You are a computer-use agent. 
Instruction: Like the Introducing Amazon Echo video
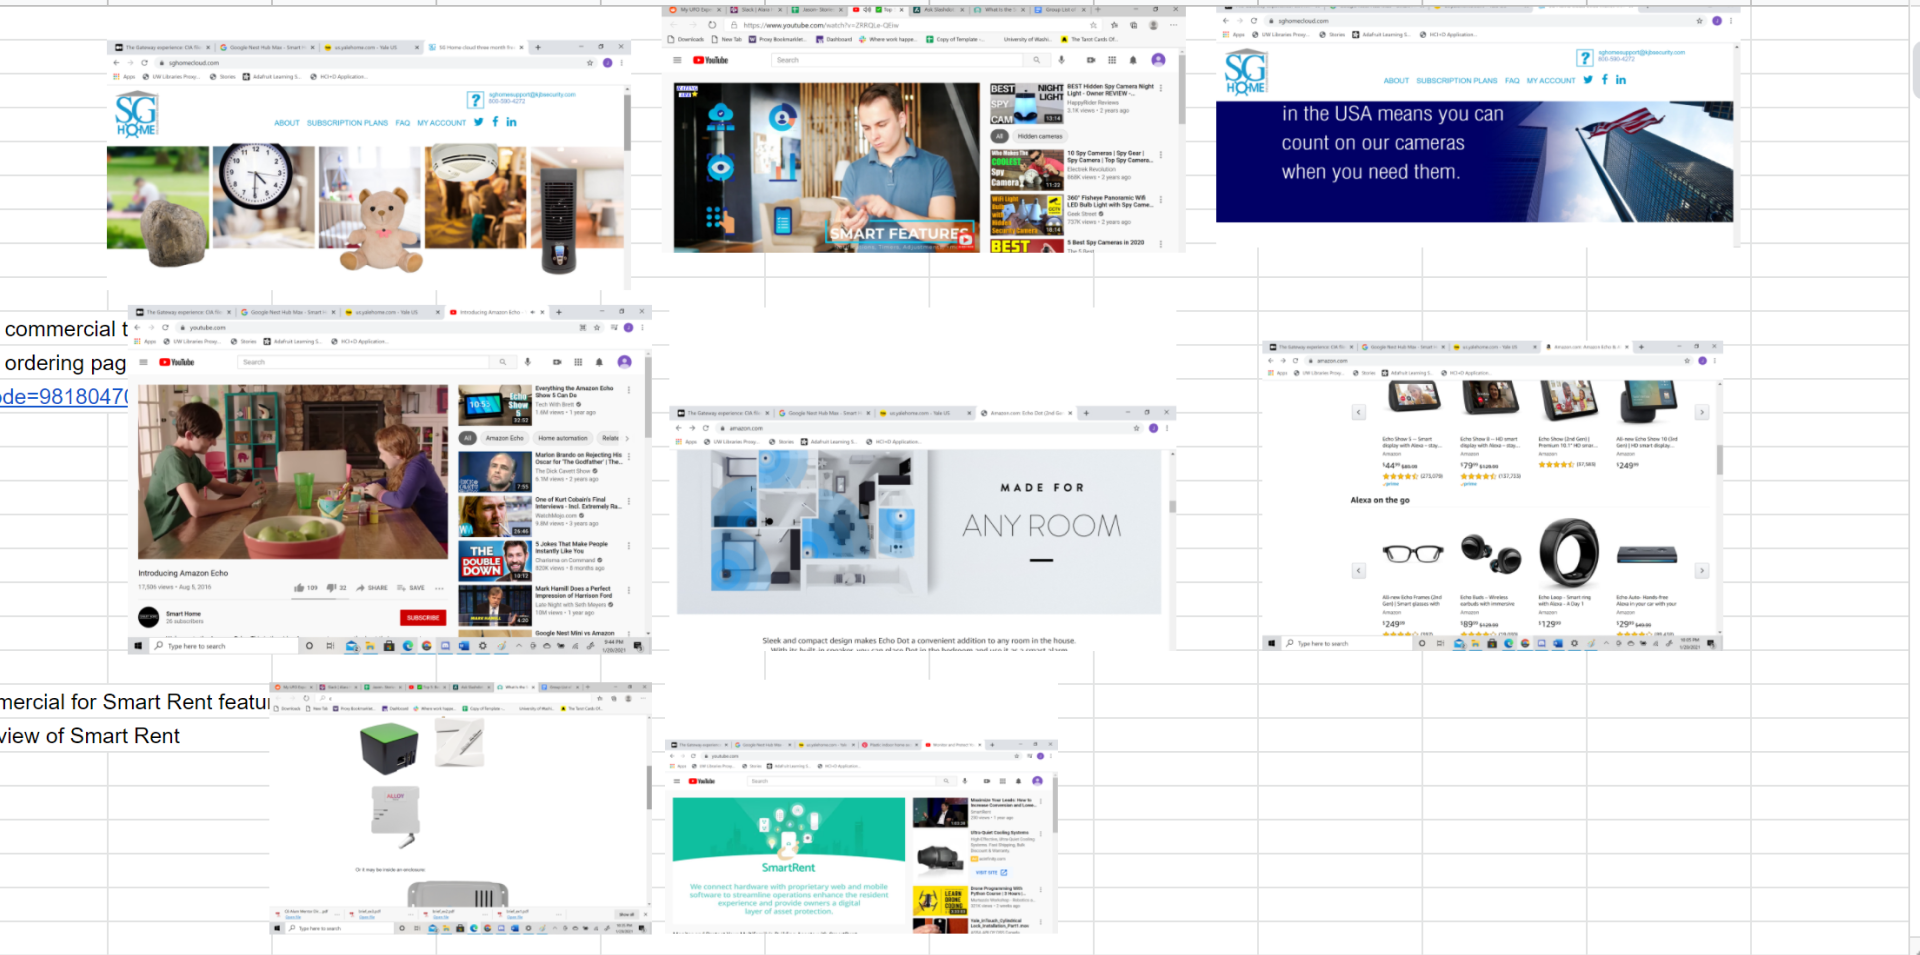[x=306, y=588]
